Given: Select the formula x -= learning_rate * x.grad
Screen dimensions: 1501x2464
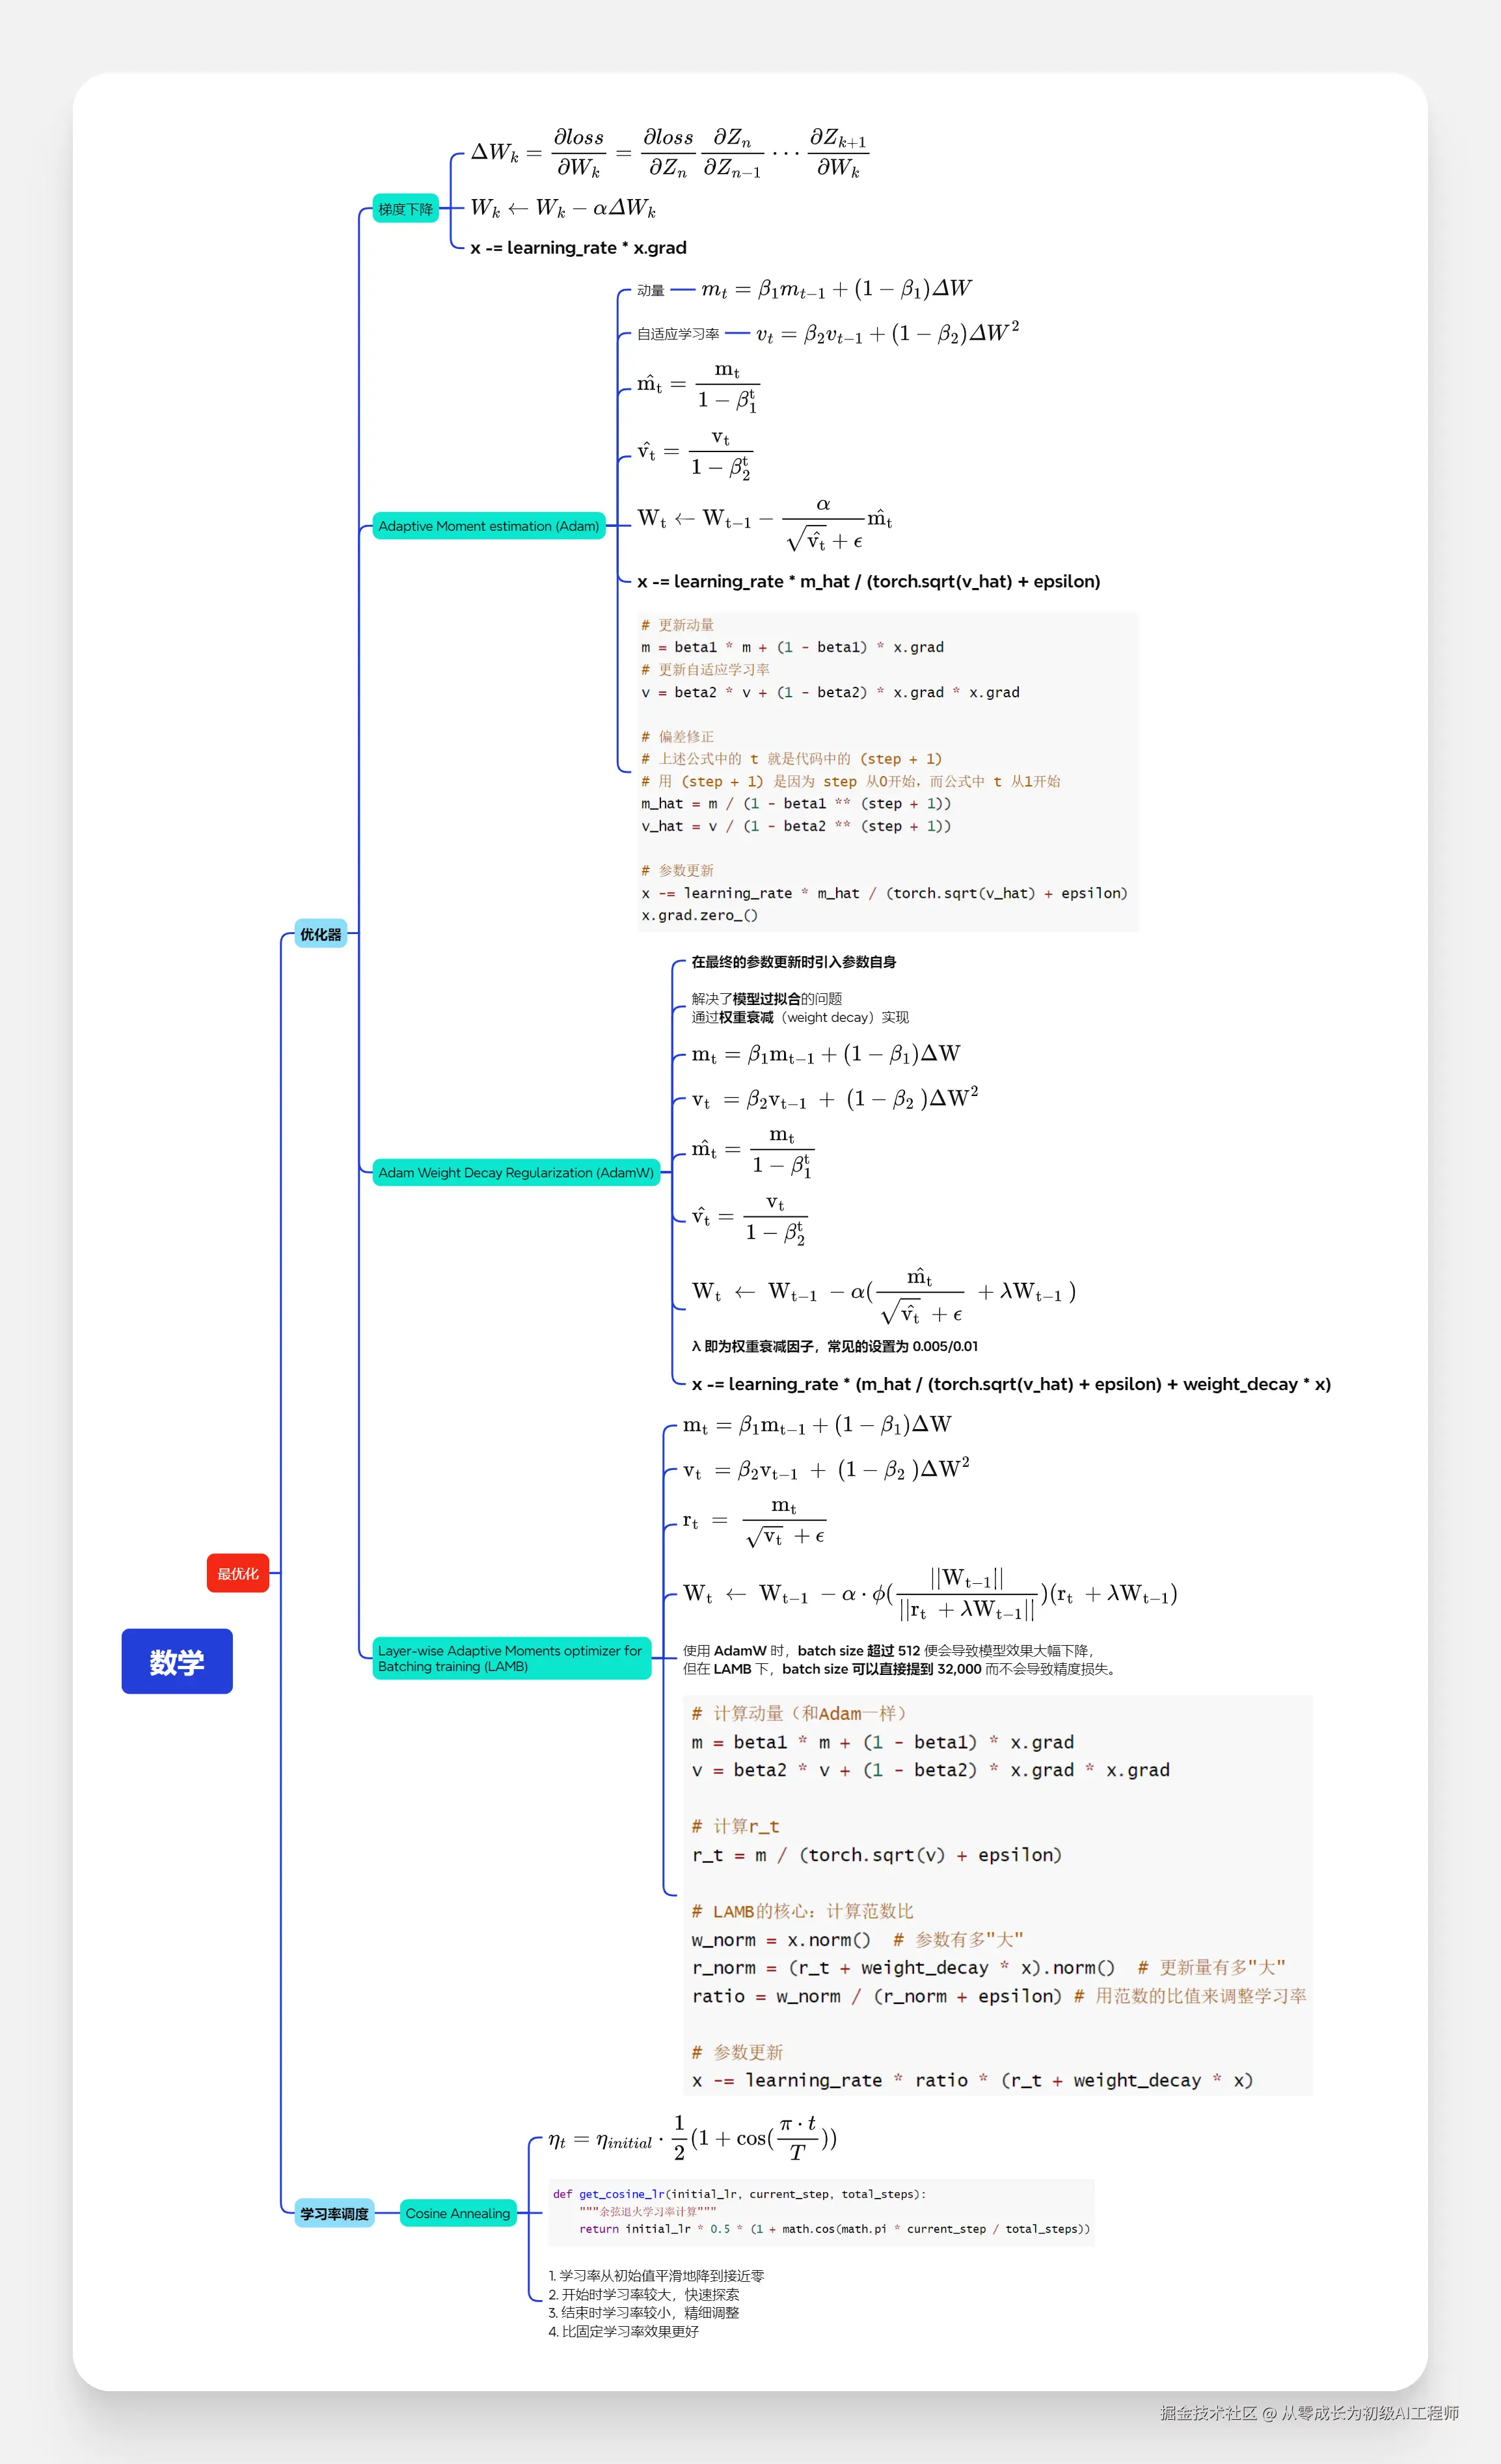Looking at the screenshot, I should 578,247.
